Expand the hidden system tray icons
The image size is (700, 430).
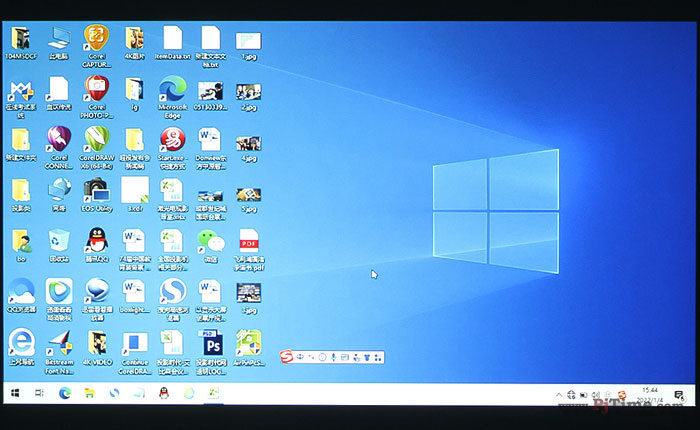coord(559,395)
